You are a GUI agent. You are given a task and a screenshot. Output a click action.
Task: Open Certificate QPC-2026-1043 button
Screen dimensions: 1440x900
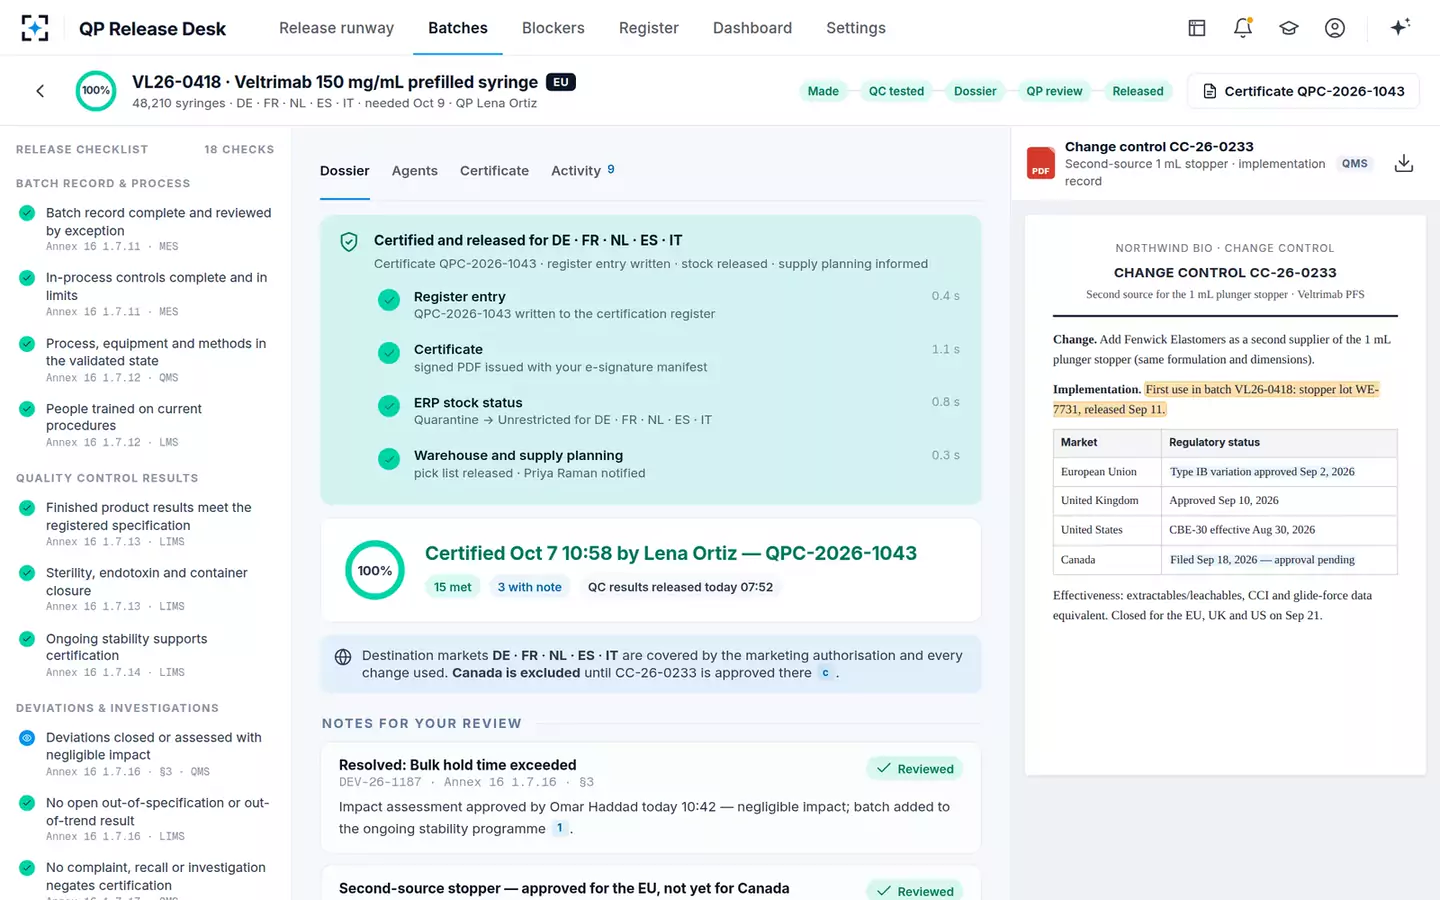(1303, 91)
